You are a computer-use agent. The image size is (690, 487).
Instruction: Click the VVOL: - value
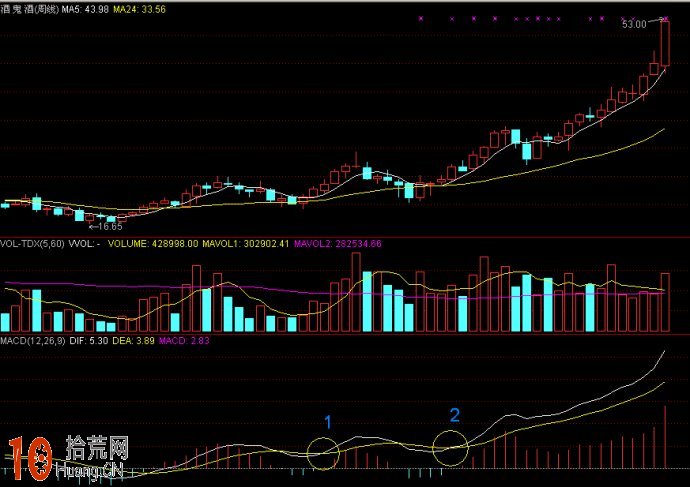click(x=84, y=244)
